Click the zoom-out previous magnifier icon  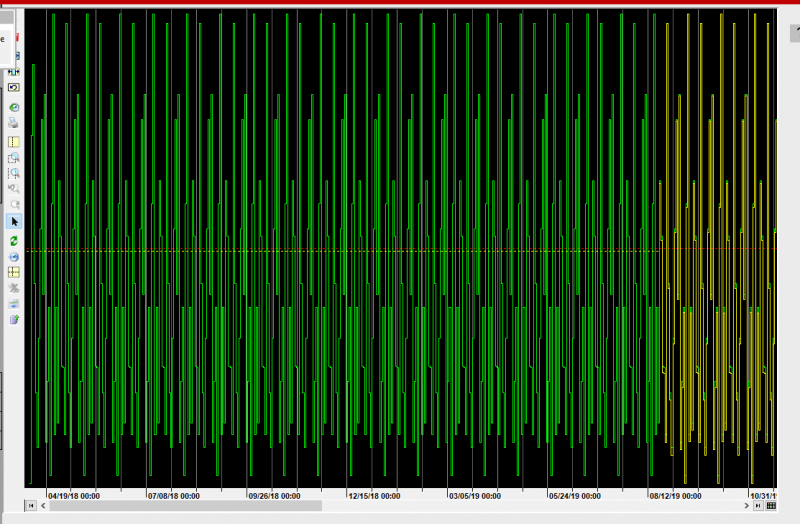coord(14,188)
